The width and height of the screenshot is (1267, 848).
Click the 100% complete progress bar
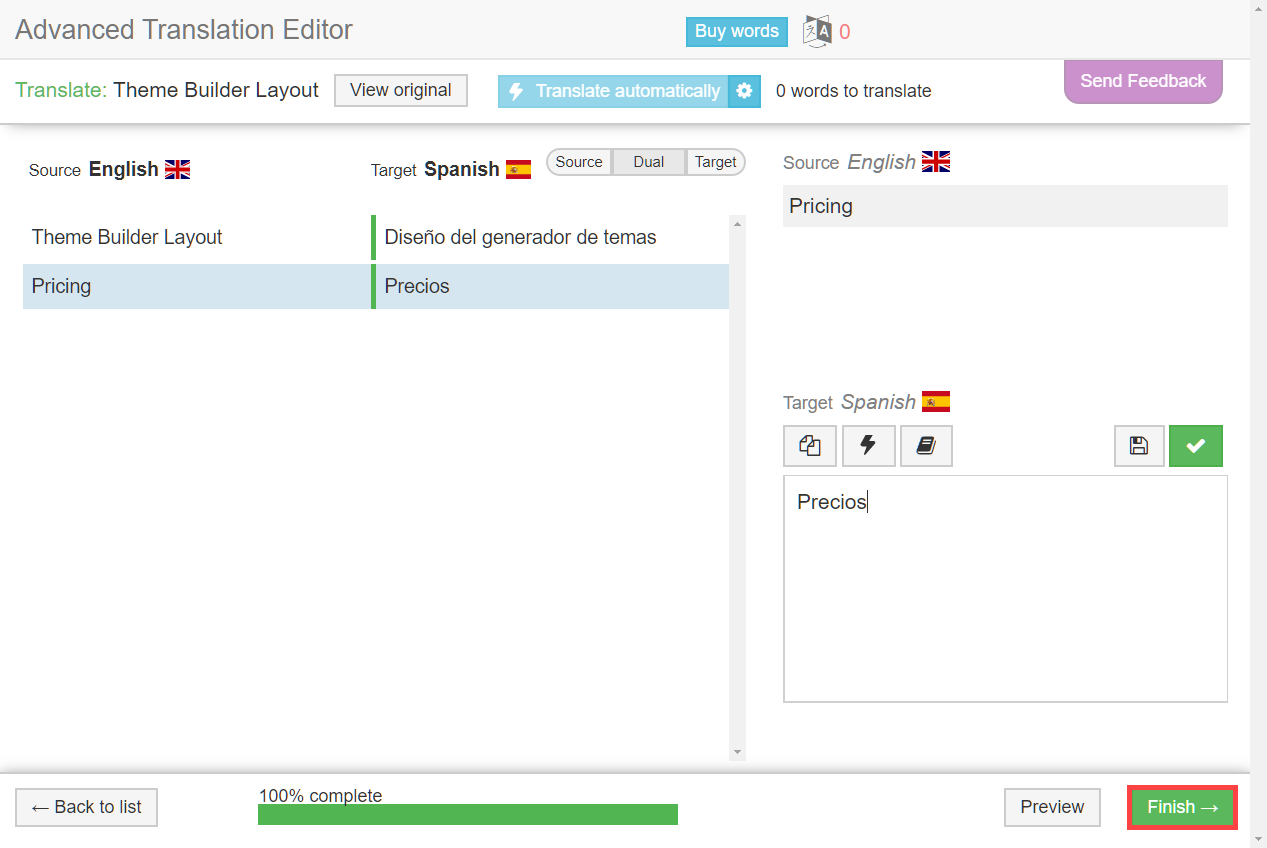[x=468, y=814]
